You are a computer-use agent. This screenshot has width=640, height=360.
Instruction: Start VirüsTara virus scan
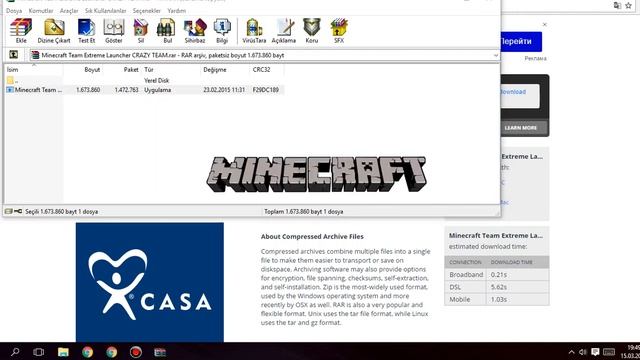click(254, 31)
